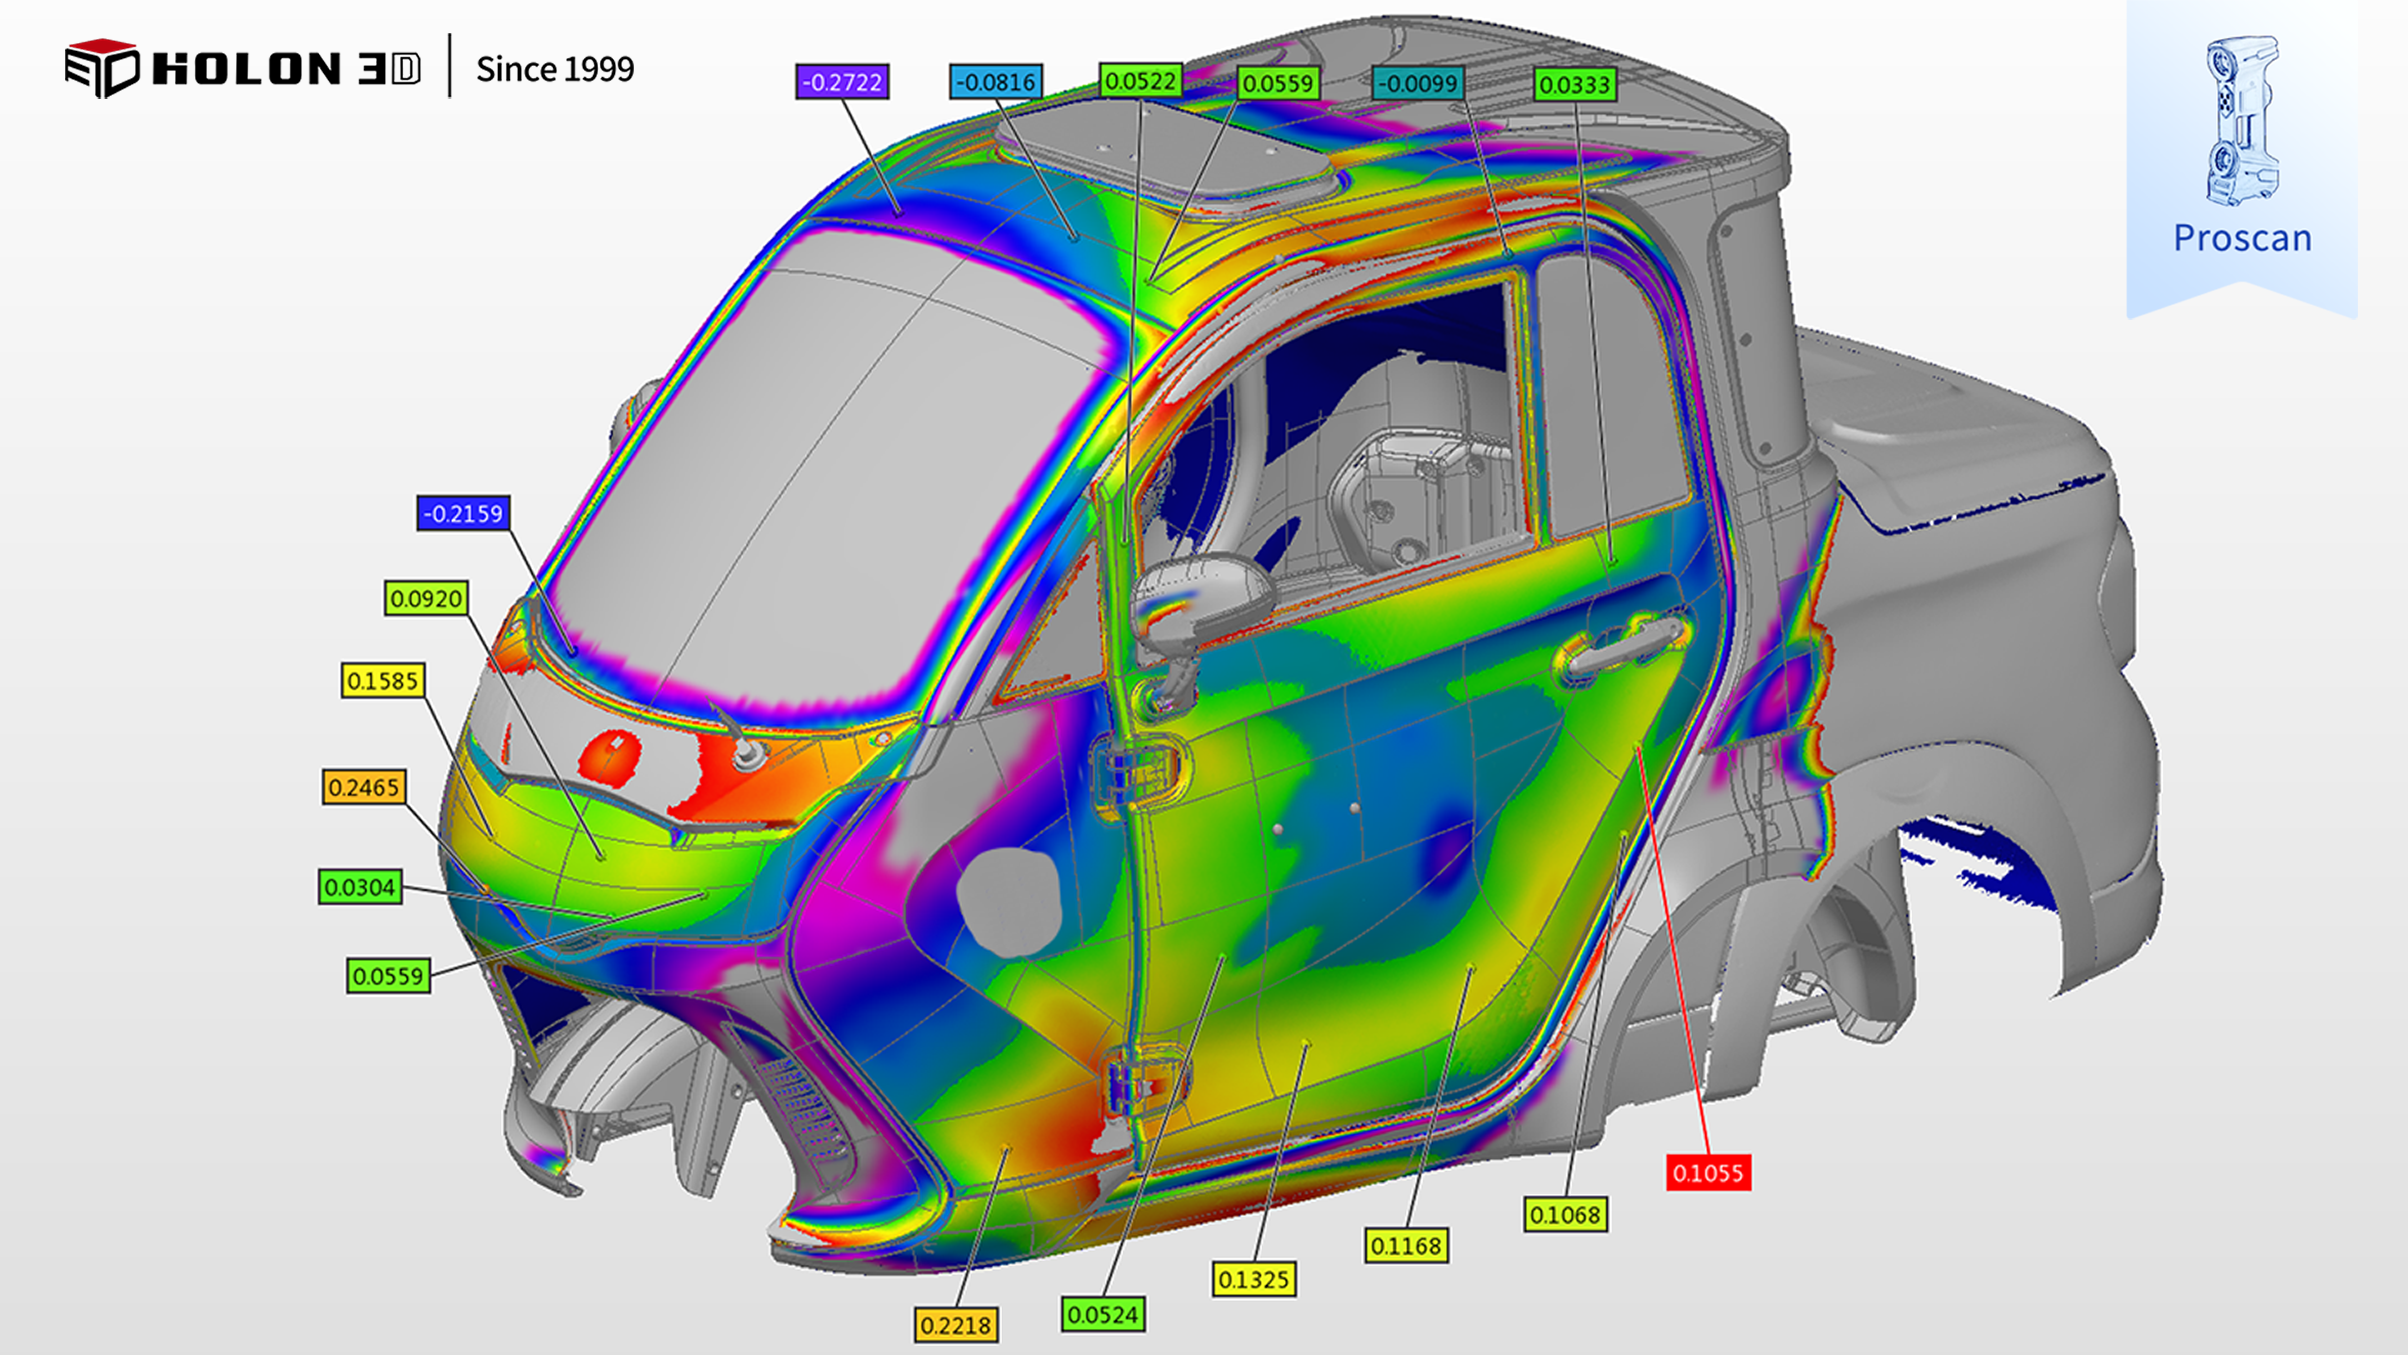The image size is (2408, 1355).
Task: Click the purple -0.2722 deviation label
Action: pos(842,82)
